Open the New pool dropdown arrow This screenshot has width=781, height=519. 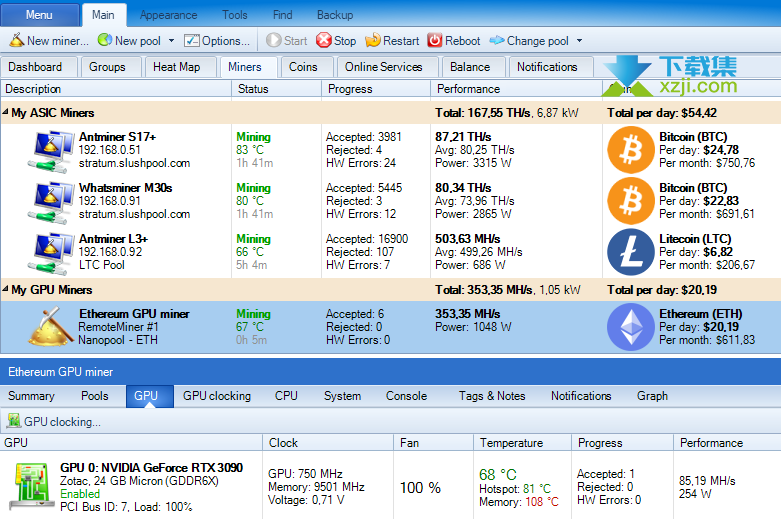[171, 41]
